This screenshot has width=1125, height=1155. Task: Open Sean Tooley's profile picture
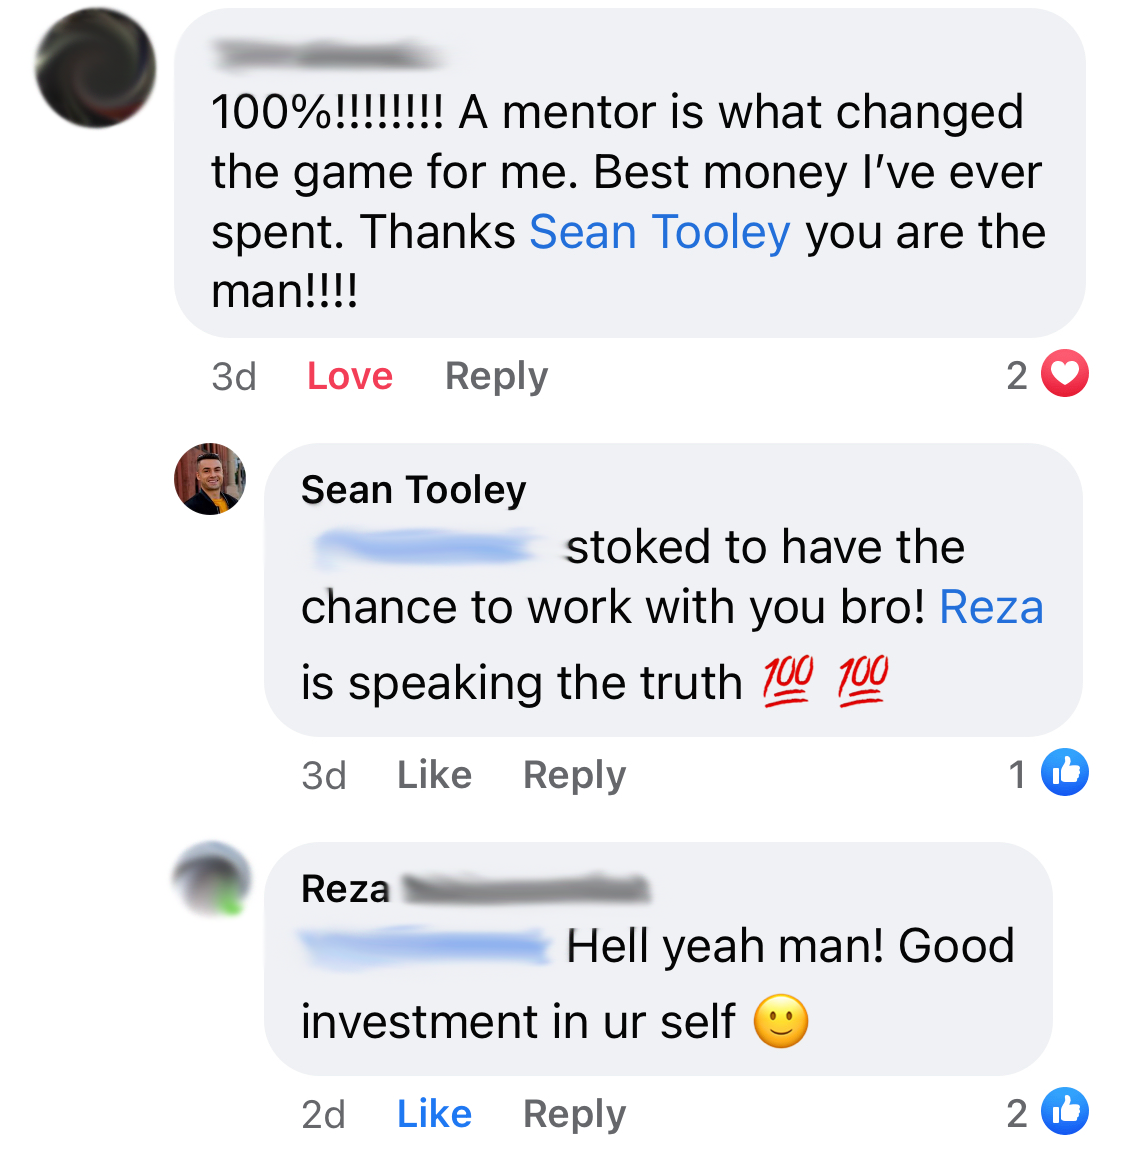pyautogui.click(x=210, y=479)
